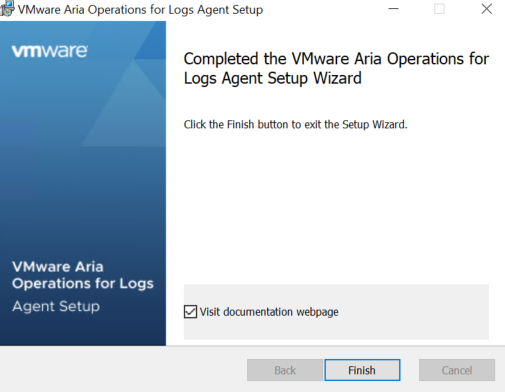Viewport: 505px width, 392px height.
Task: Click the 'VMware Aria Operations for Logs' banner text
Action: coord(83,275)
